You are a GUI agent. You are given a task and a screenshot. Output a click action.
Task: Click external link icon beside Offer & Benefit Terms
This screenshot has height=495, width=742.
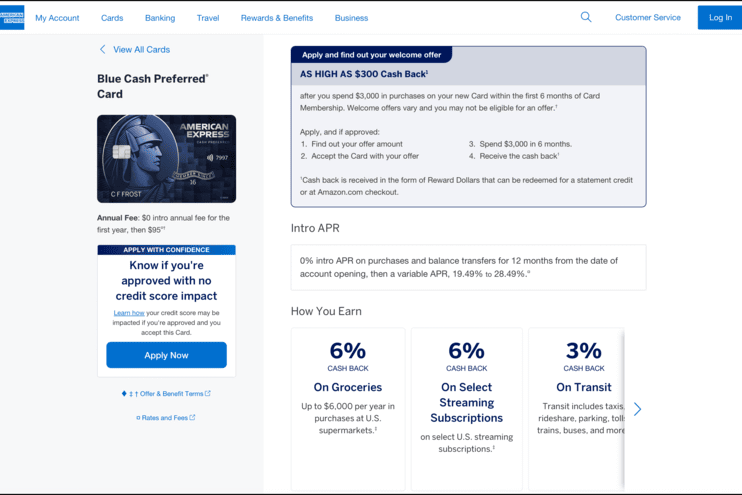point(208,394)
